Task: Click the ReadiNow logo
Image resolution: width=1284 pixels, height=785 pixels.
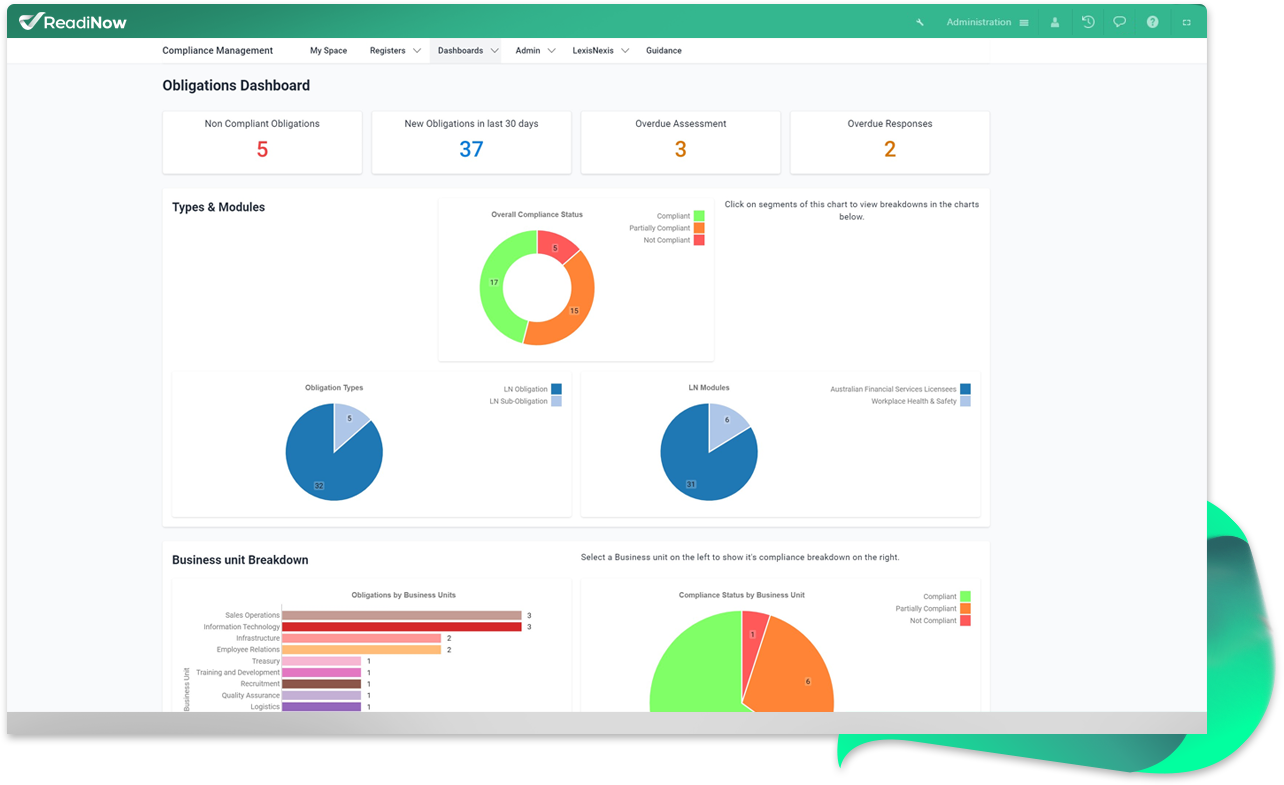Action: (73, 21)
